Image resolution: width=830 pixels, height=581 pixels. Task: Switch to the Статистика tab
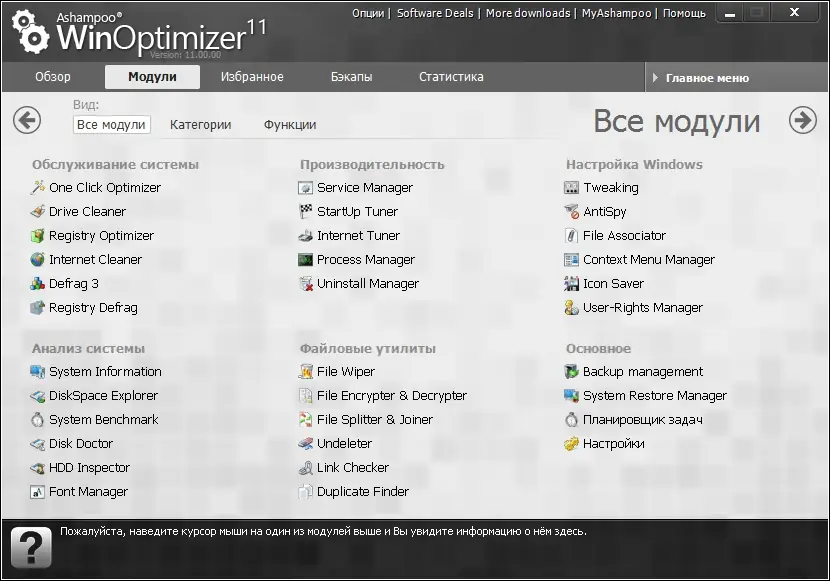[x=451, y=77]
